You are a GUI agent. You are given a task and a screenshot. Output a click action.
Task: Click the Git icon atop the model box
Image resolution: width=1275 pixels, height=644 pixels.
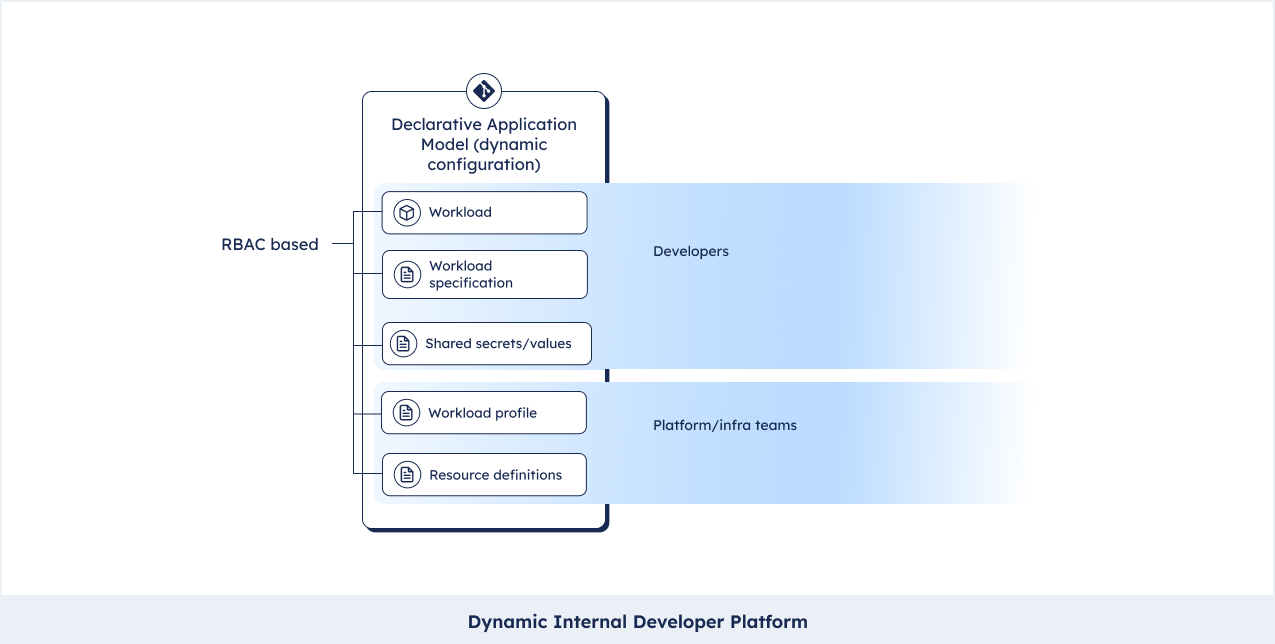(x=484, y=91)
